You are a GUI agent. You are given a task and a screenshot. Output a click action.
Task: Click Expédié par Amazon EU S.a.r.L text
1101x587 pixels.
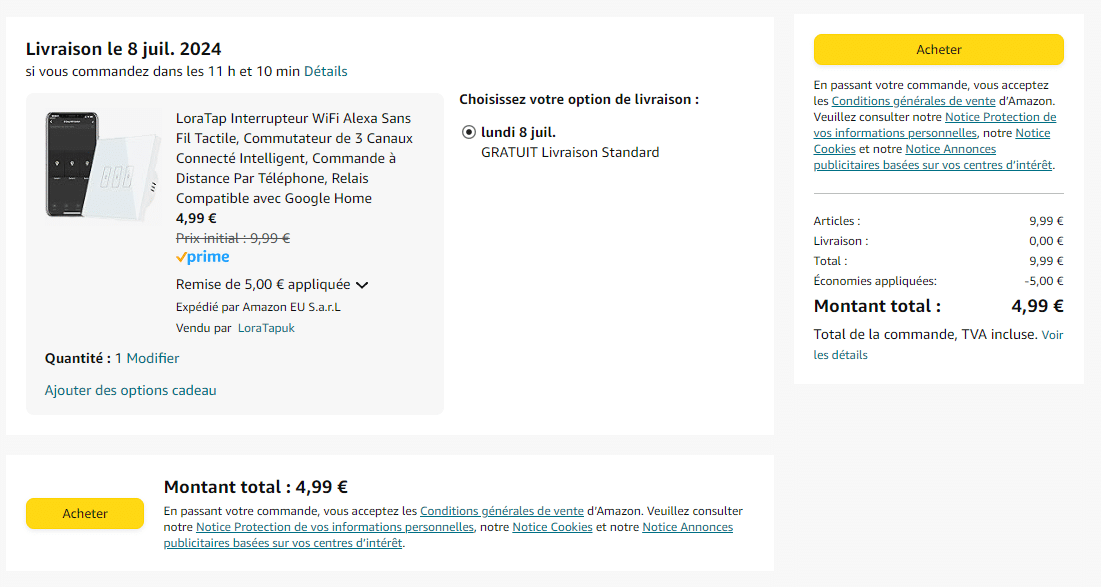[x=258, y=307]
